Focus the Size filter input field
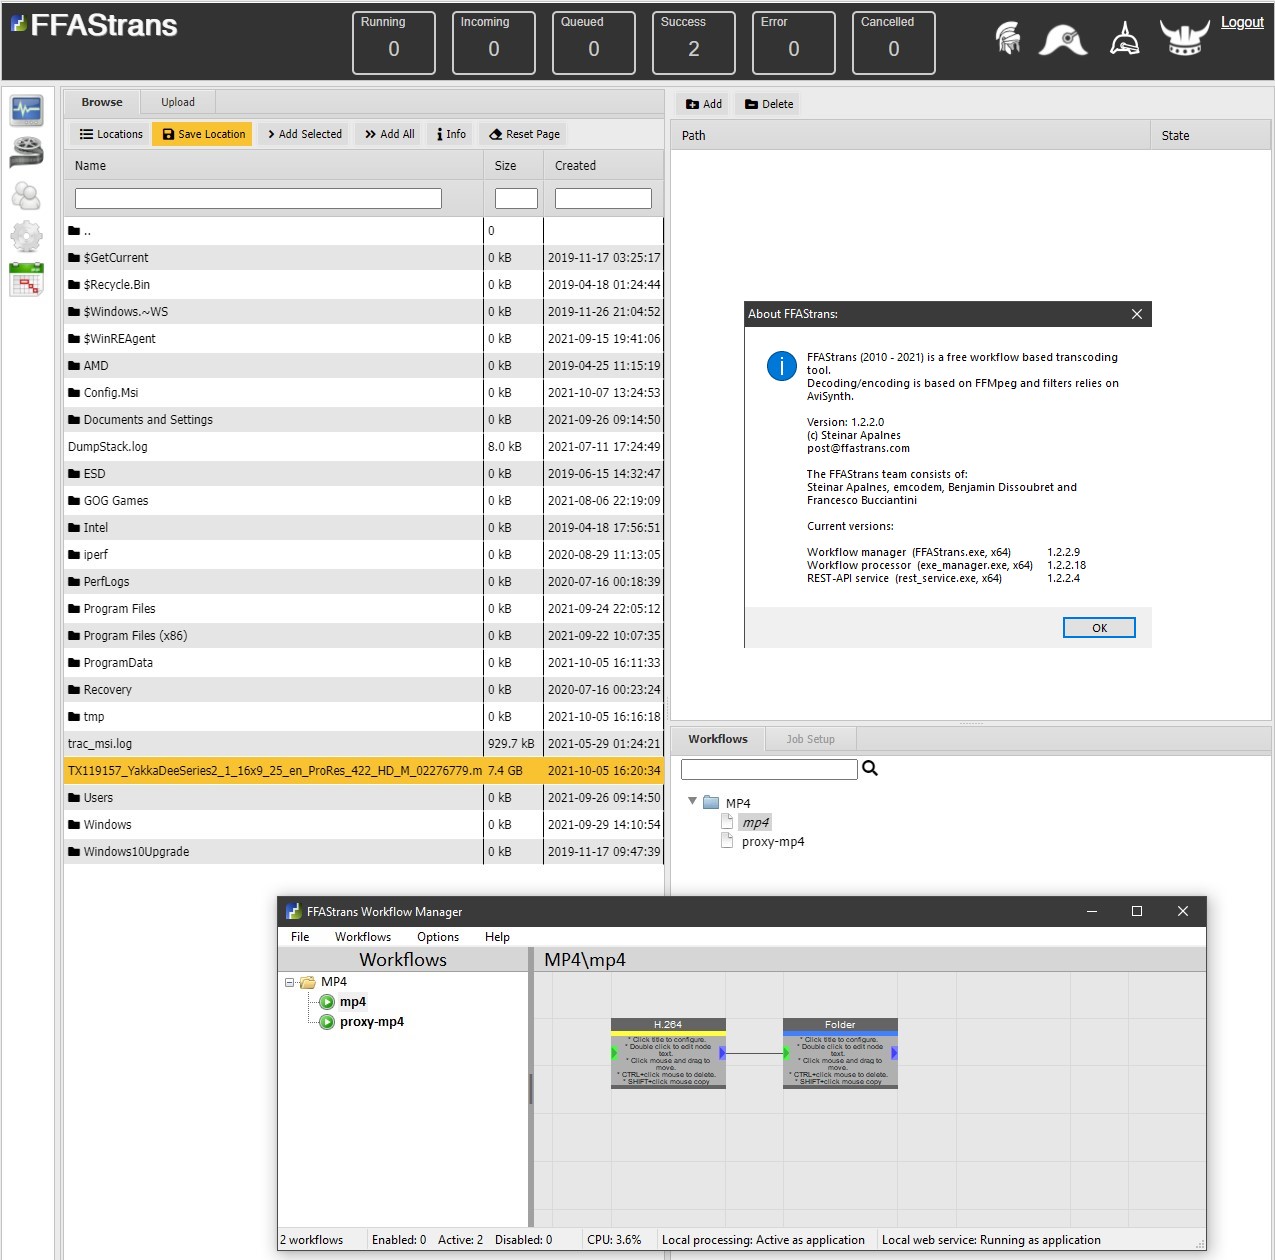1275x1260 pixels. click(x=516, y=199)
